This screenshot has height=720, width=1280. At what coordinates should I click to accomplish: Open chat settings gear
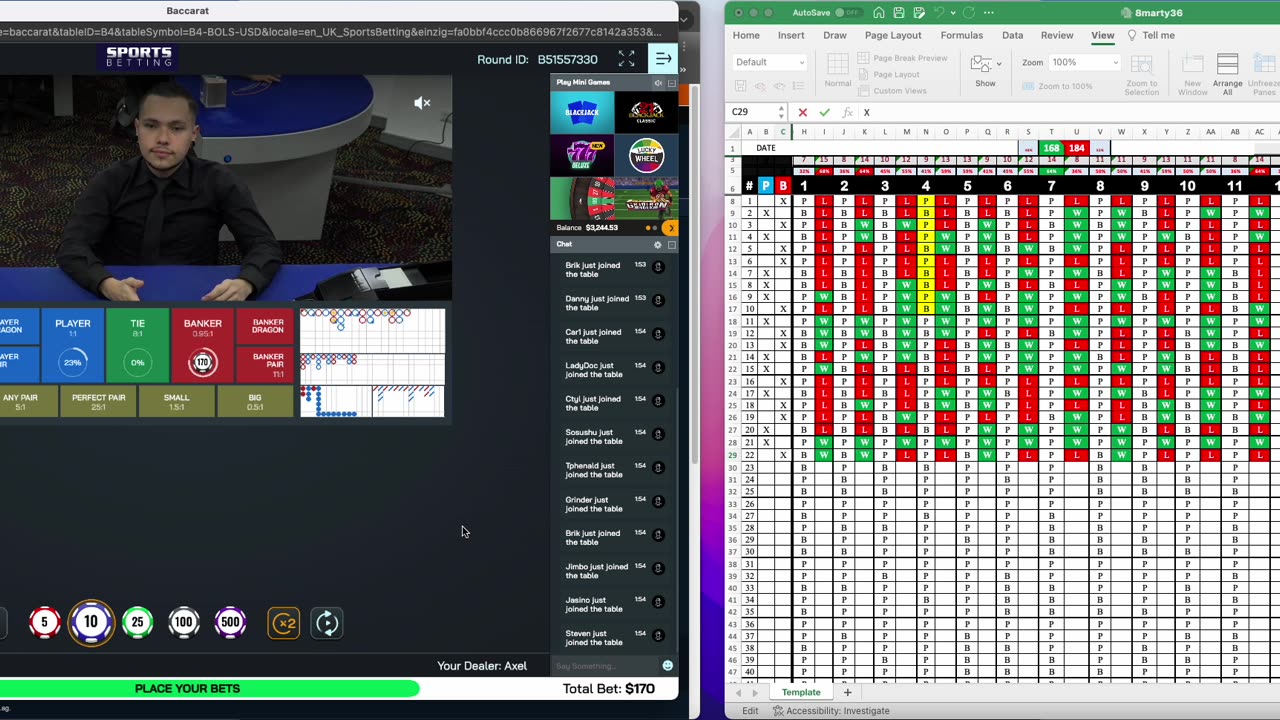[658, 244]
